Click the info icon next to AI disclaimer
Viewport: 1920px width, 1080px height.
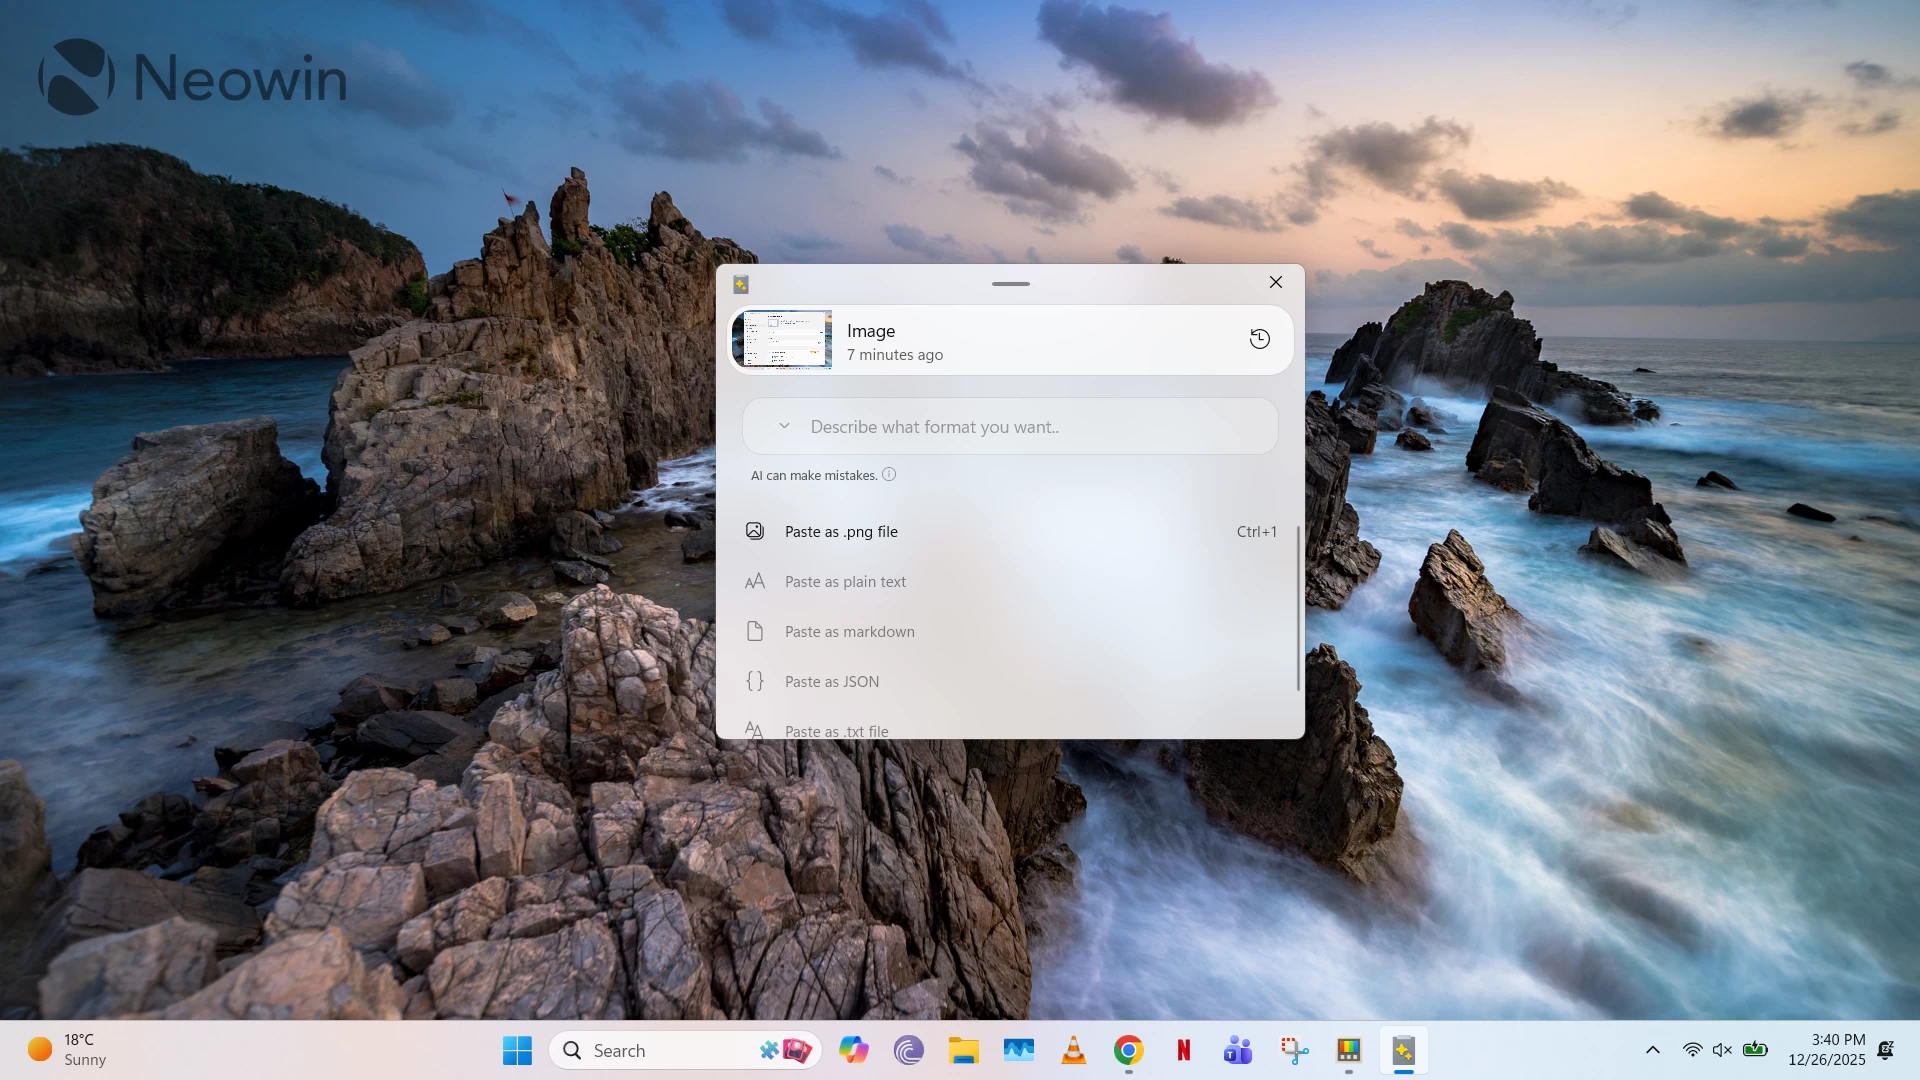tap(889, 474)
